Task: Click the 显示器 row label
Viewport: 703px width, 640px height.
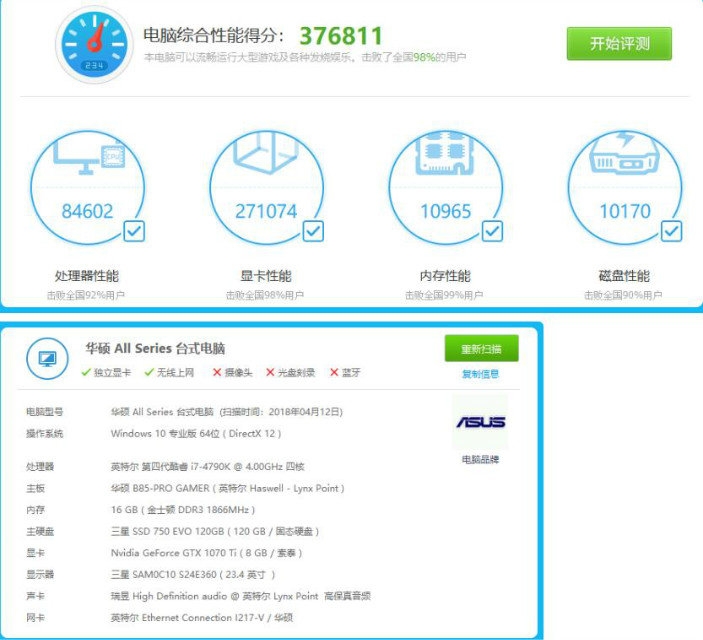Action: [x=40, y=574]
